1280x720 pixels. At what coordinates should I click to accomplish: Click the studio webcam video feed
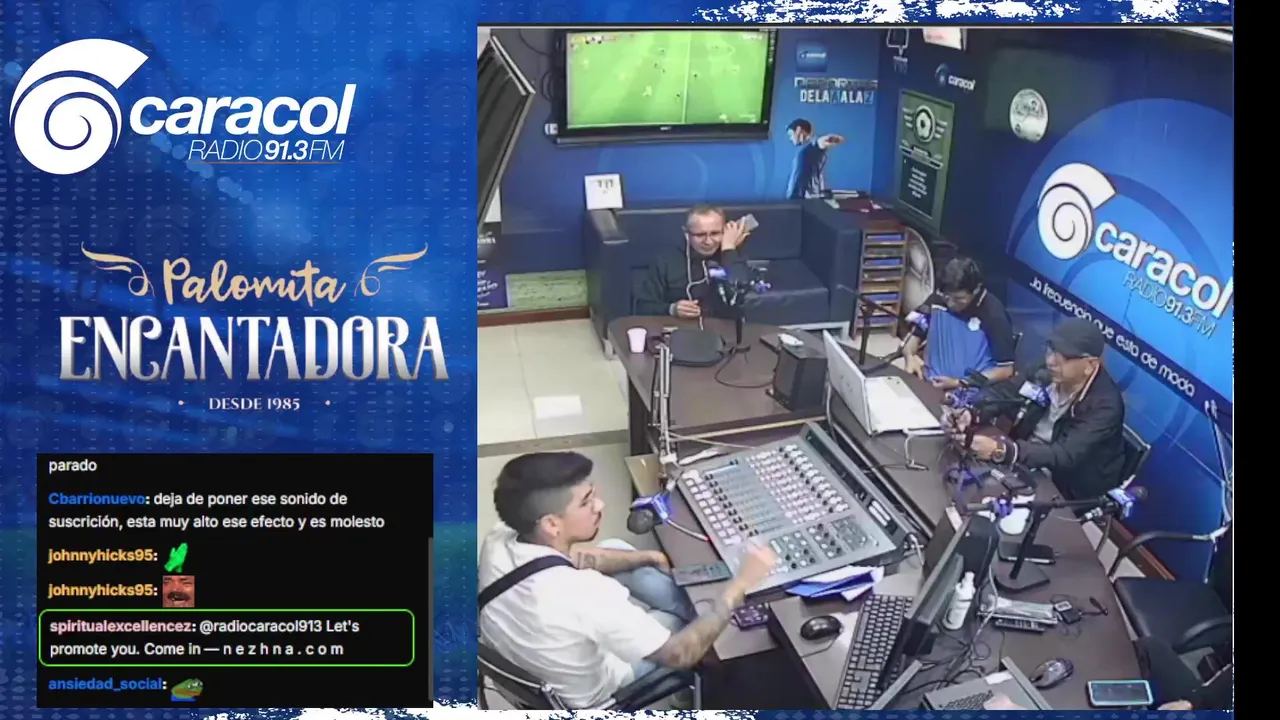(x=854, y=367)
